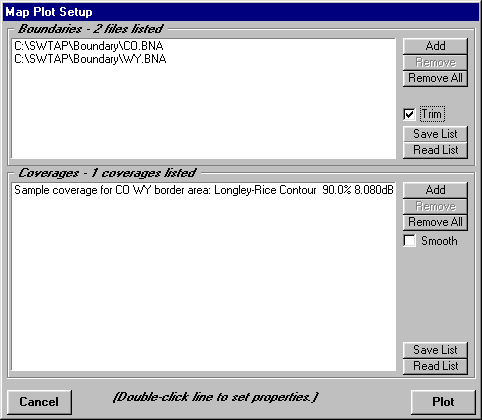Click Add in the Coverages section
The height and width of the screenshot is (420, 482).
[x=435, y=190]
